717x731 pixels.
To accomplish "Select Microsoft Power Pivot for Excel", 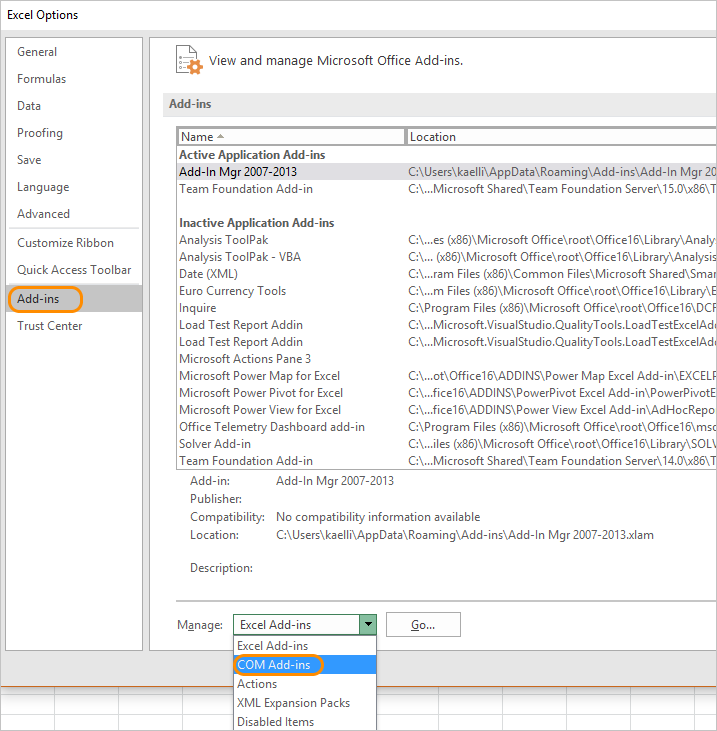I will (261, 393).
